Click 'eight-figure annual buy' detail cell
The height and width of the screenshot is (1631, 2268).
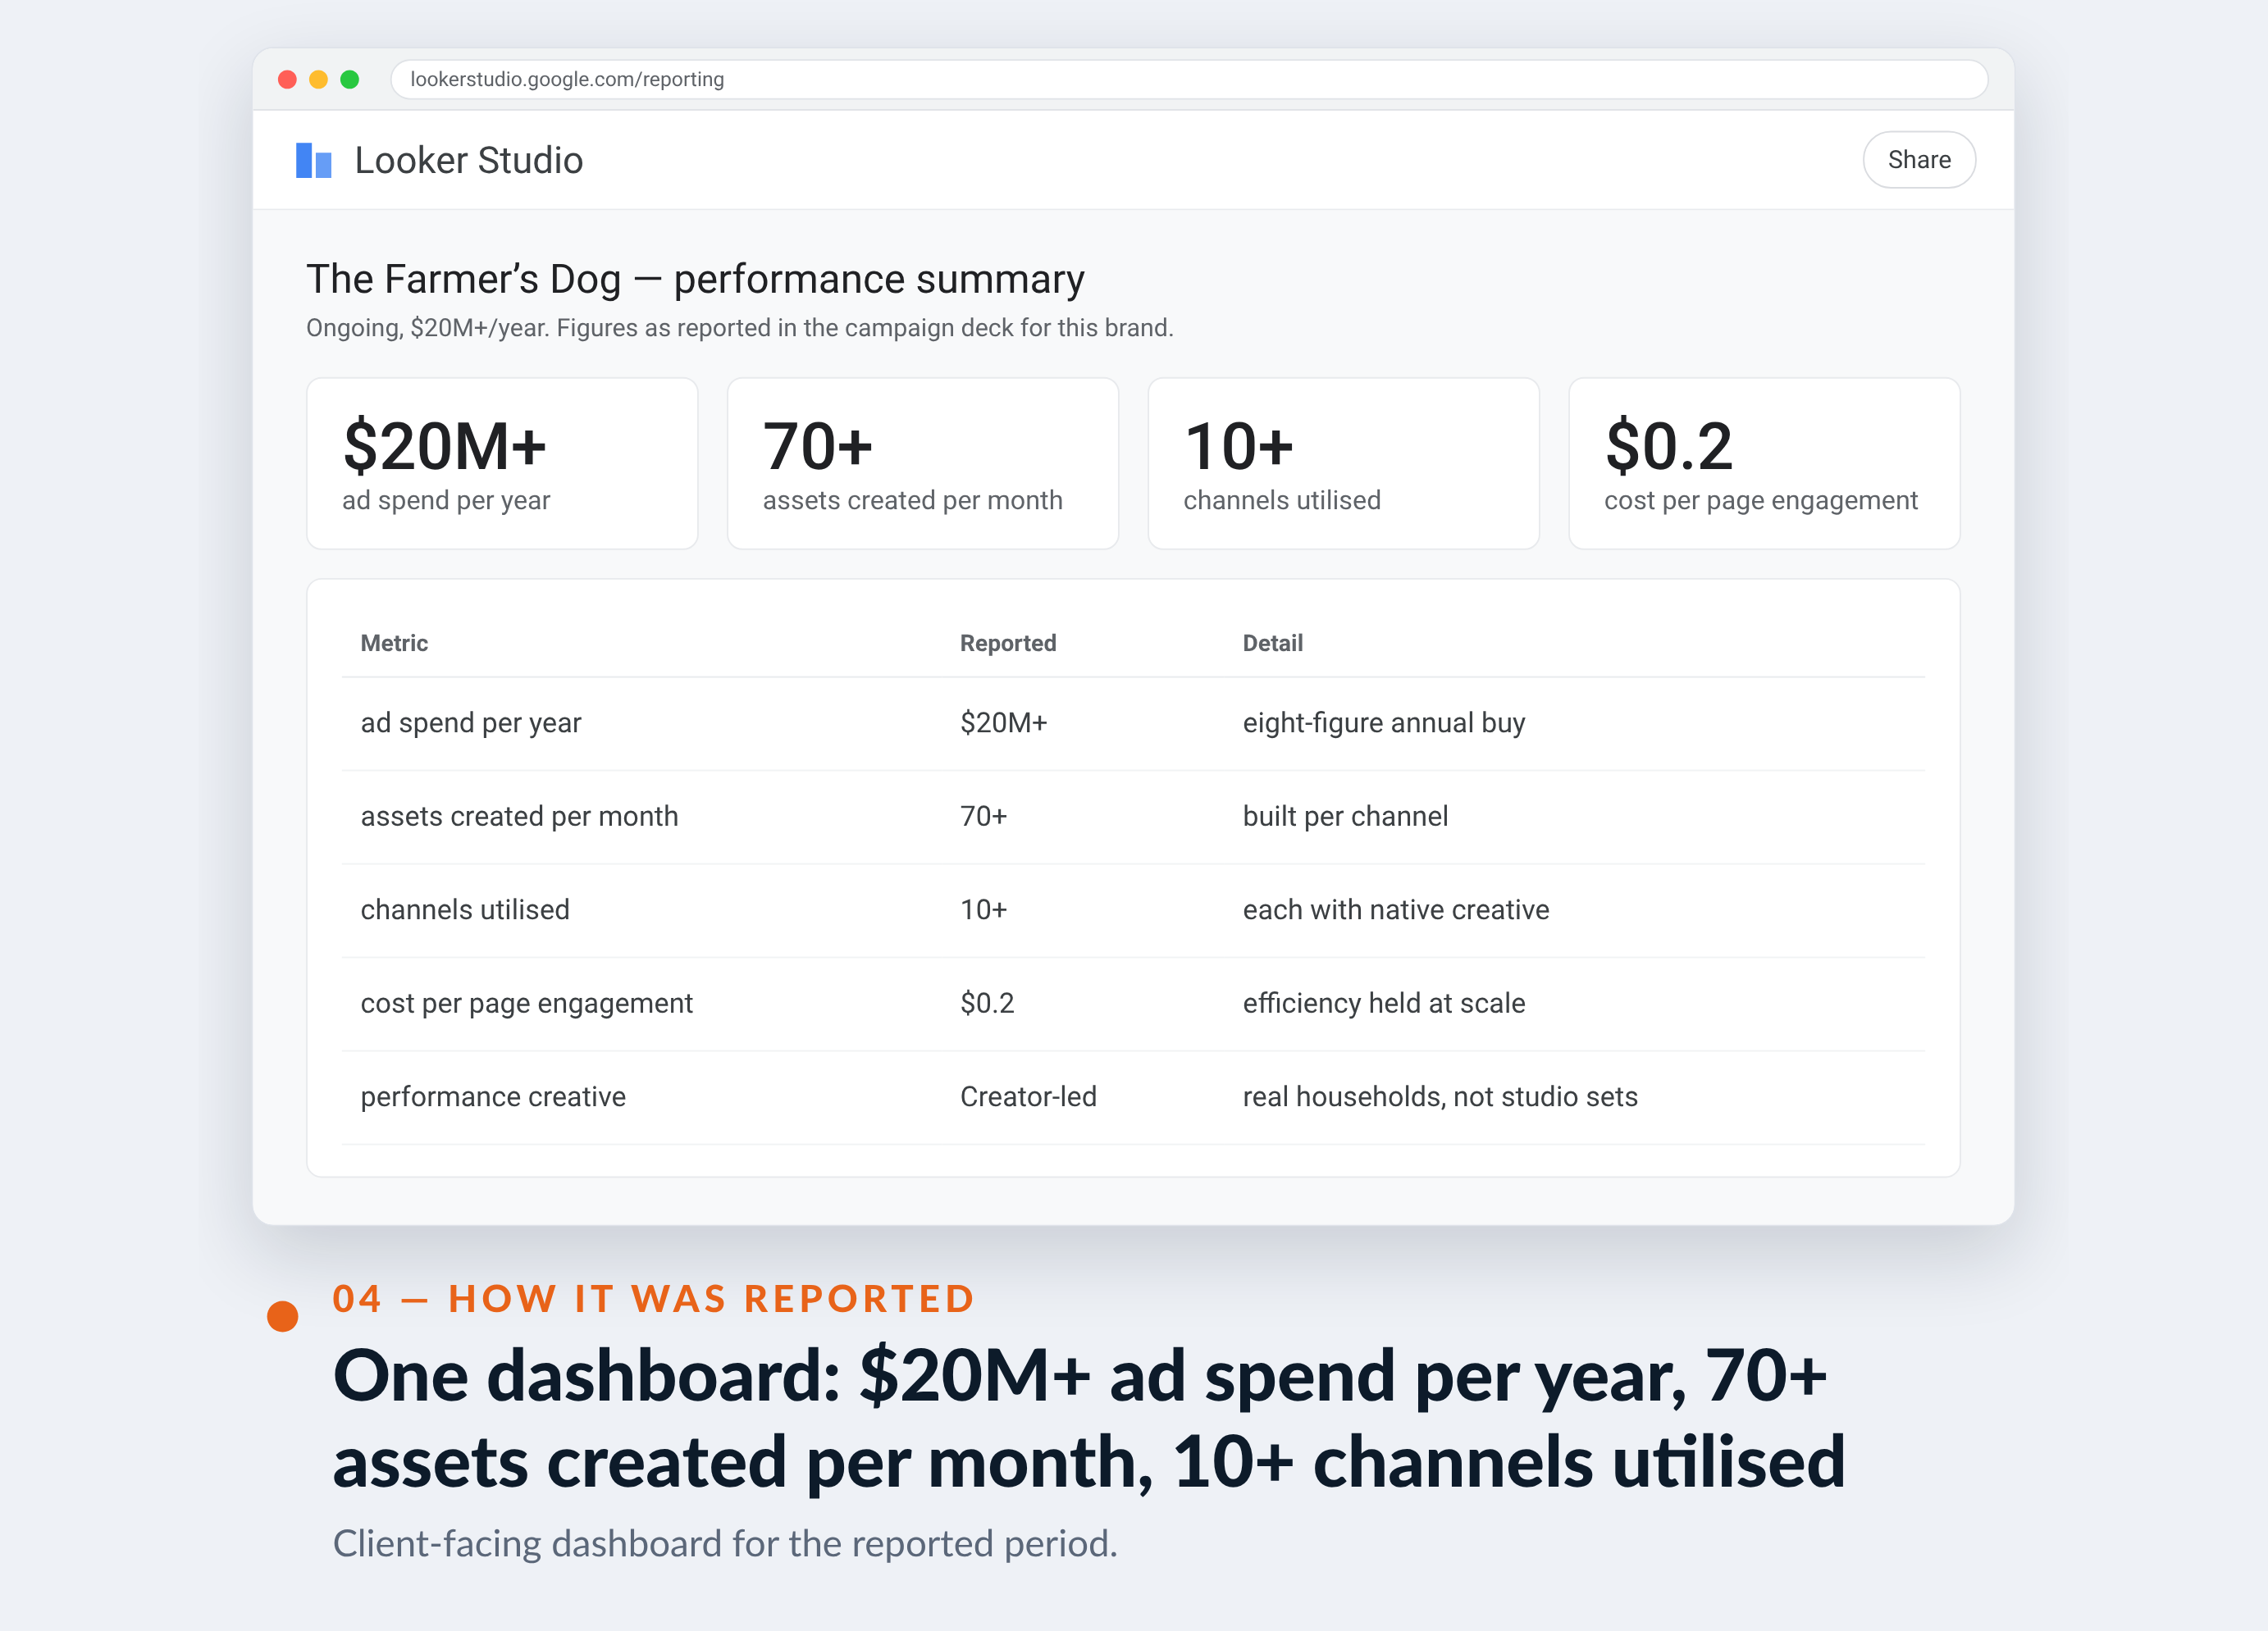click(x=1383, y=723)
